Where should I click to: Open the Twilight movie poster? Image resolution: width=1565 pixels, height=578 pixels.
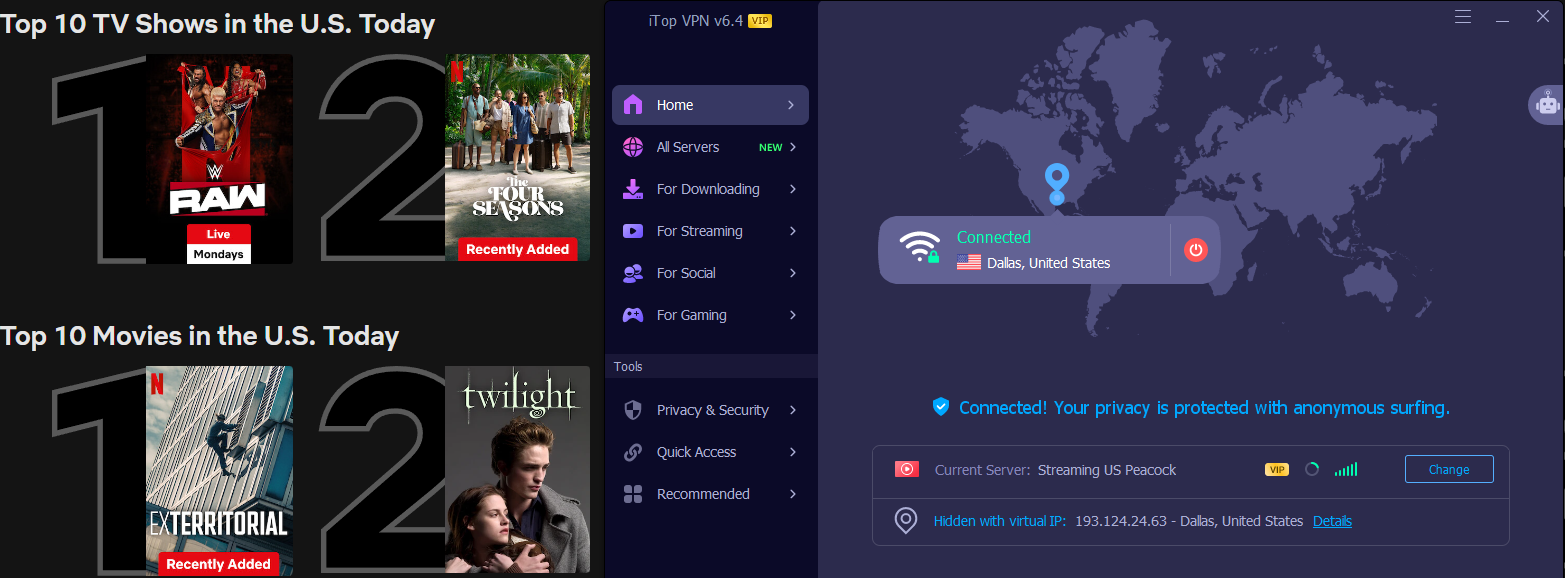click(x=518, y=470)
